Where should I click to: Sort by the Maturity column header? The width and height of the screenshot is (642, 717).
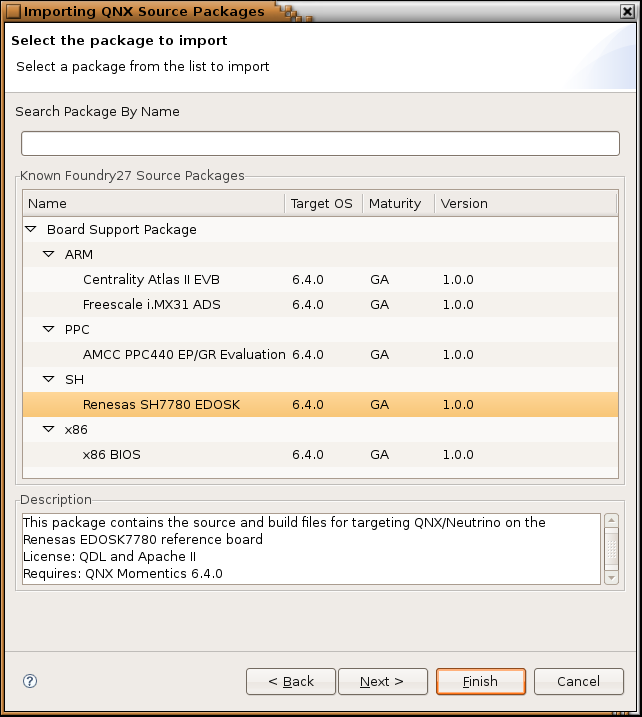(399, 203)
